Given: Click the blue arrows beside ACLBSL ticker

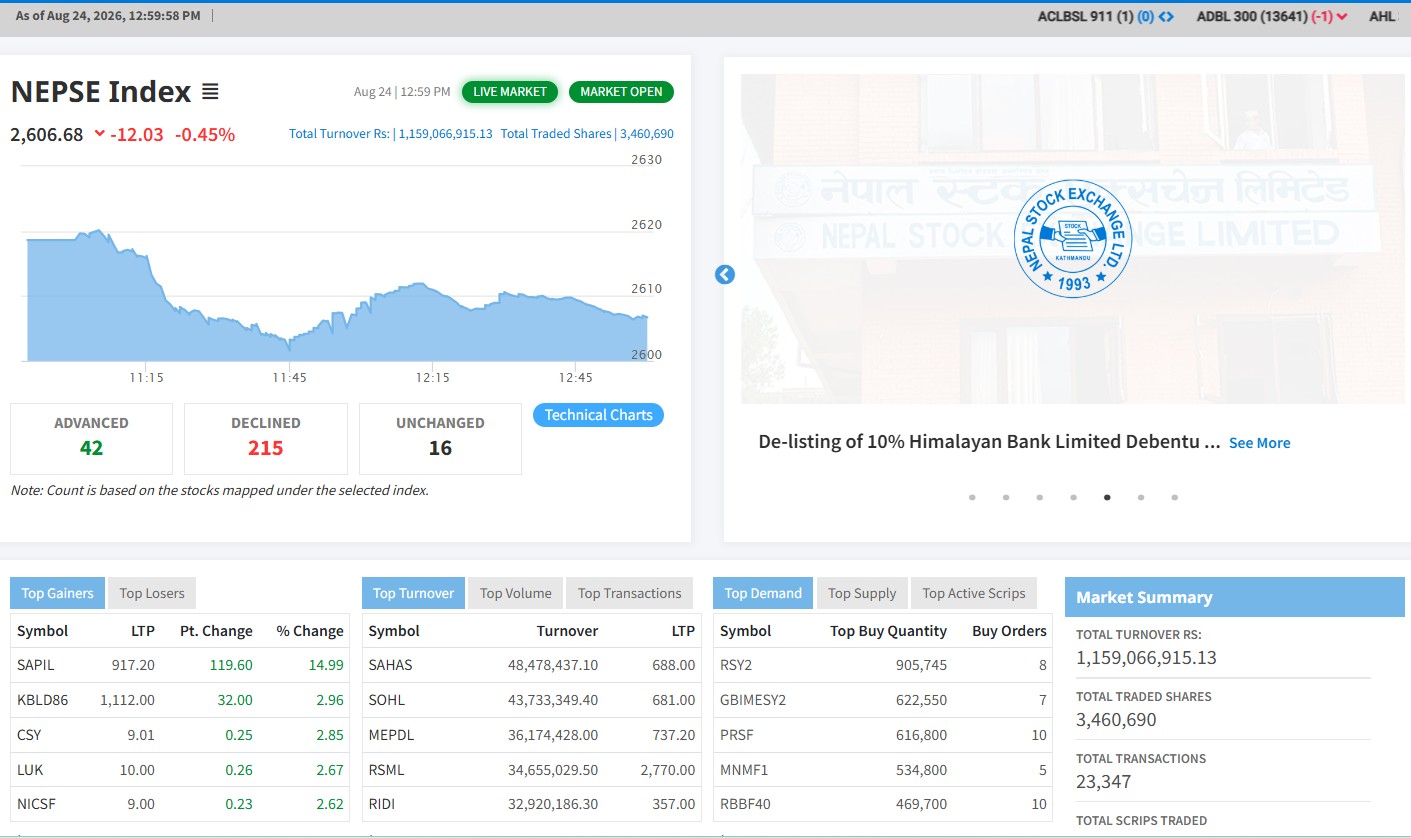Looking at the screenshot, I should [x=1166, y=16].
